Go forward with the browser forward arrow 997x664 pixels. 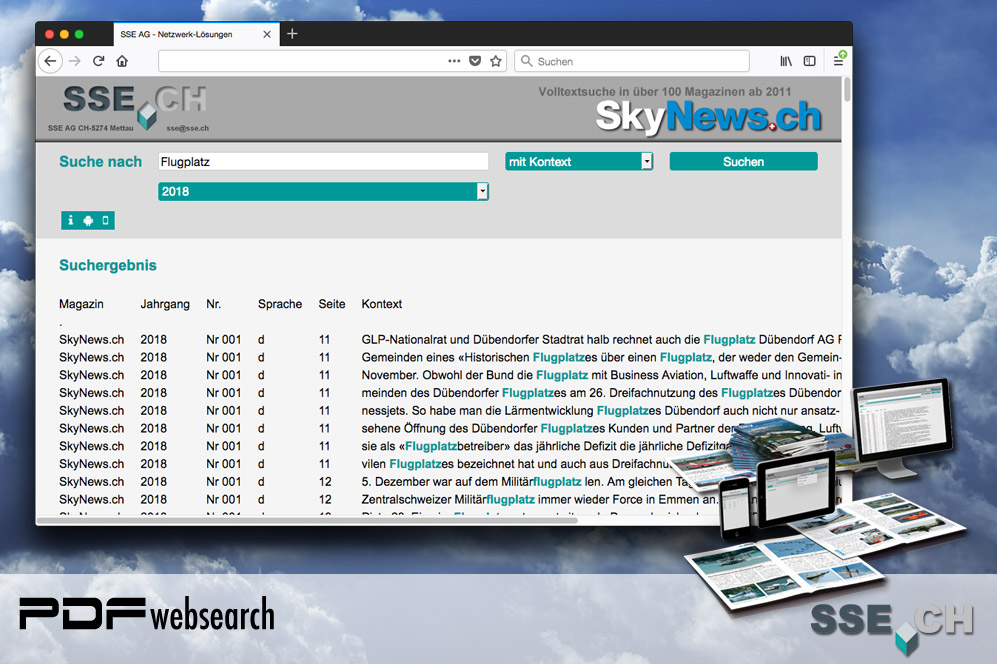click(74, 61)
